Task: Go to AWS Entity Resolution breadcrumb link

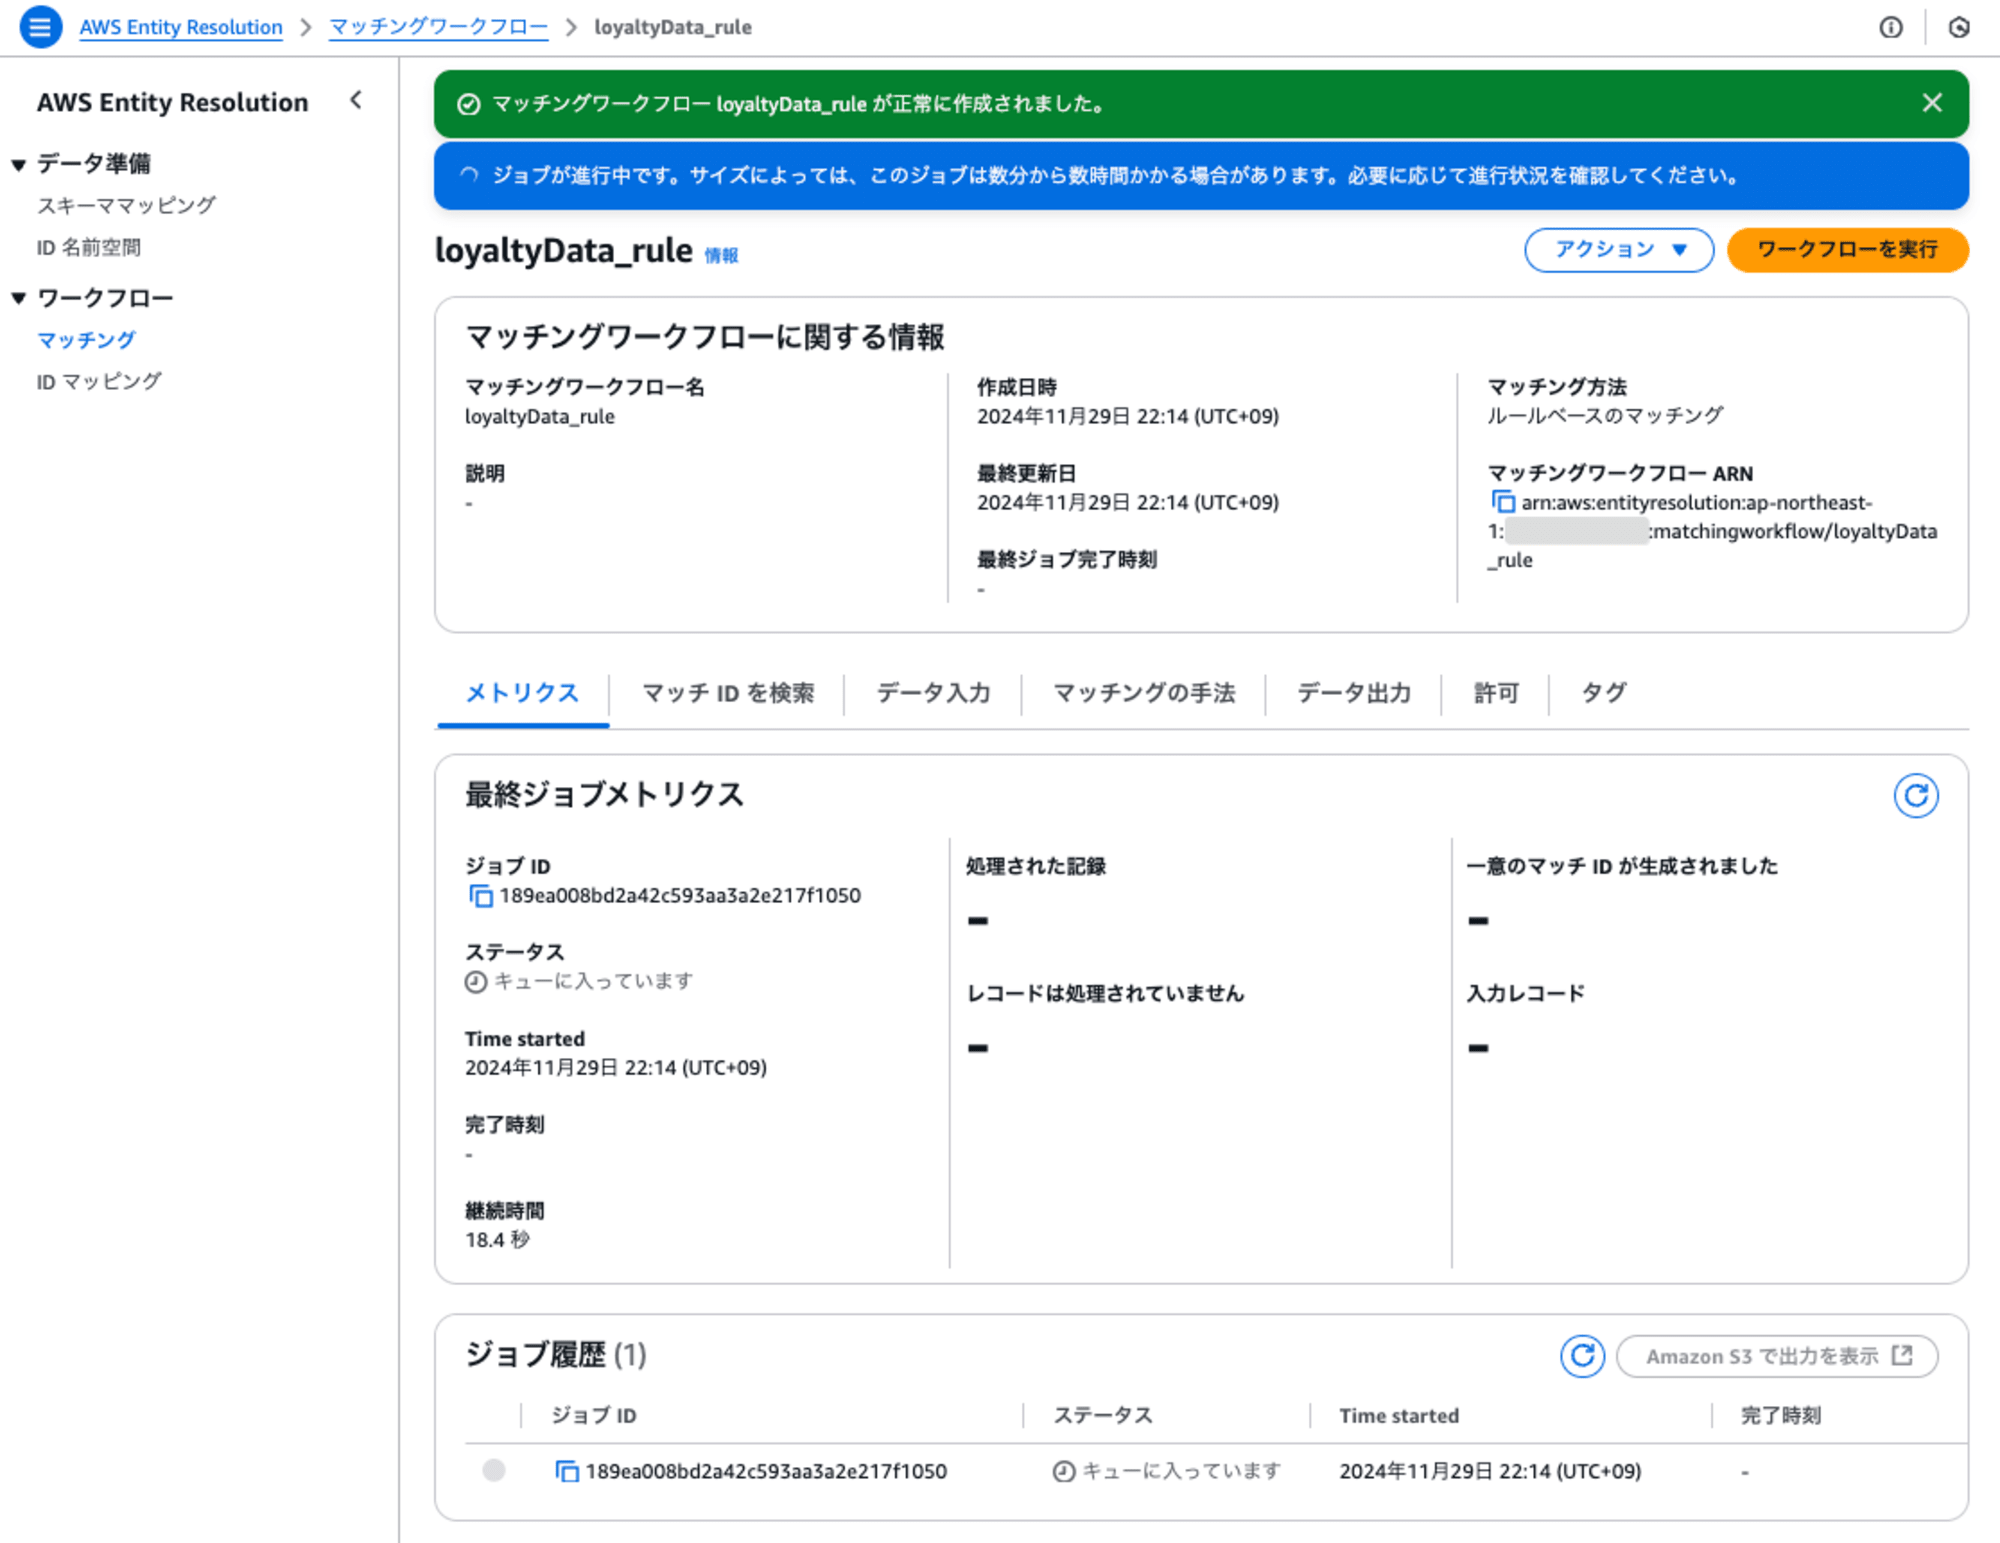Action: [x=181, y=27]
